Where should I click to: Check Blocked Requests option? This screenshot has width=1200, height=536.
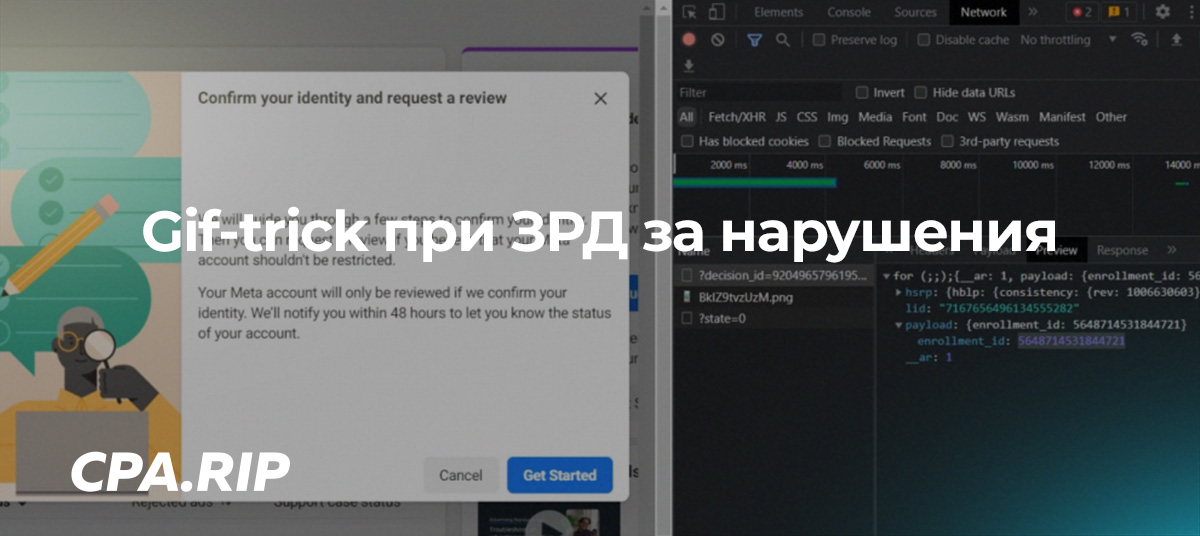point(825,141)
